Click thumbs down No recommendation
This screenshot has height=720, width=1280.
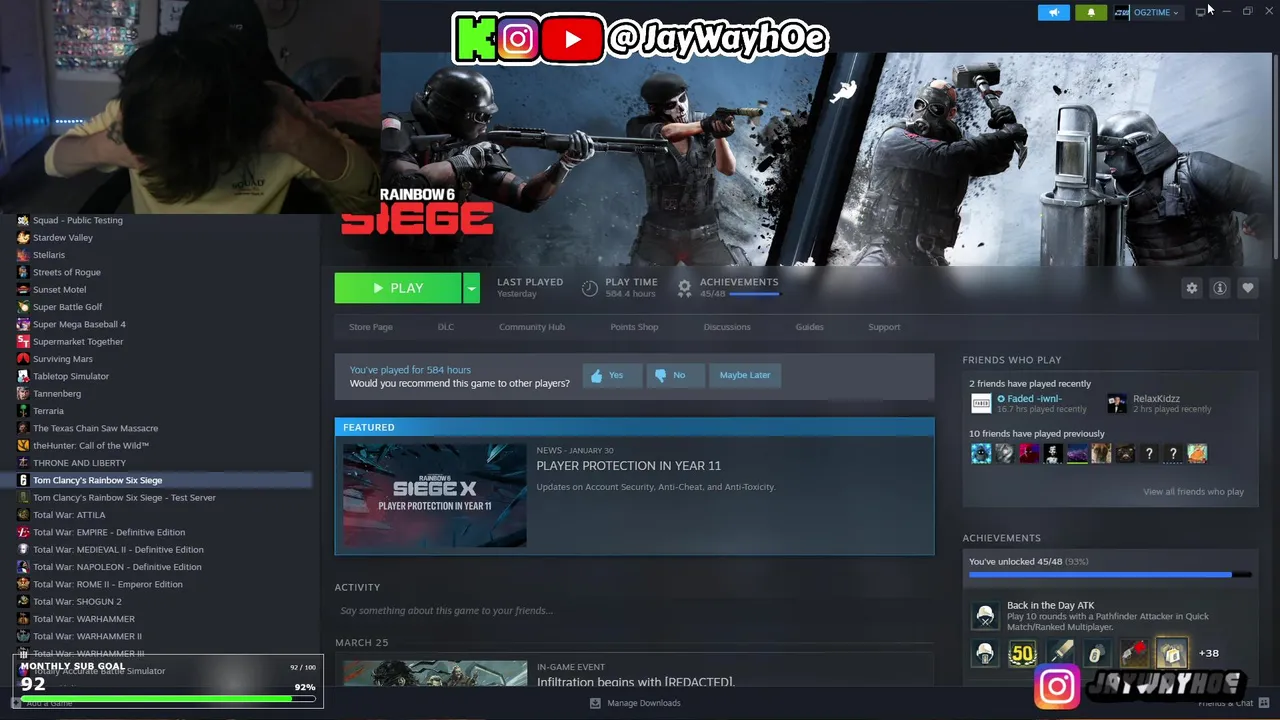[674, 375]
